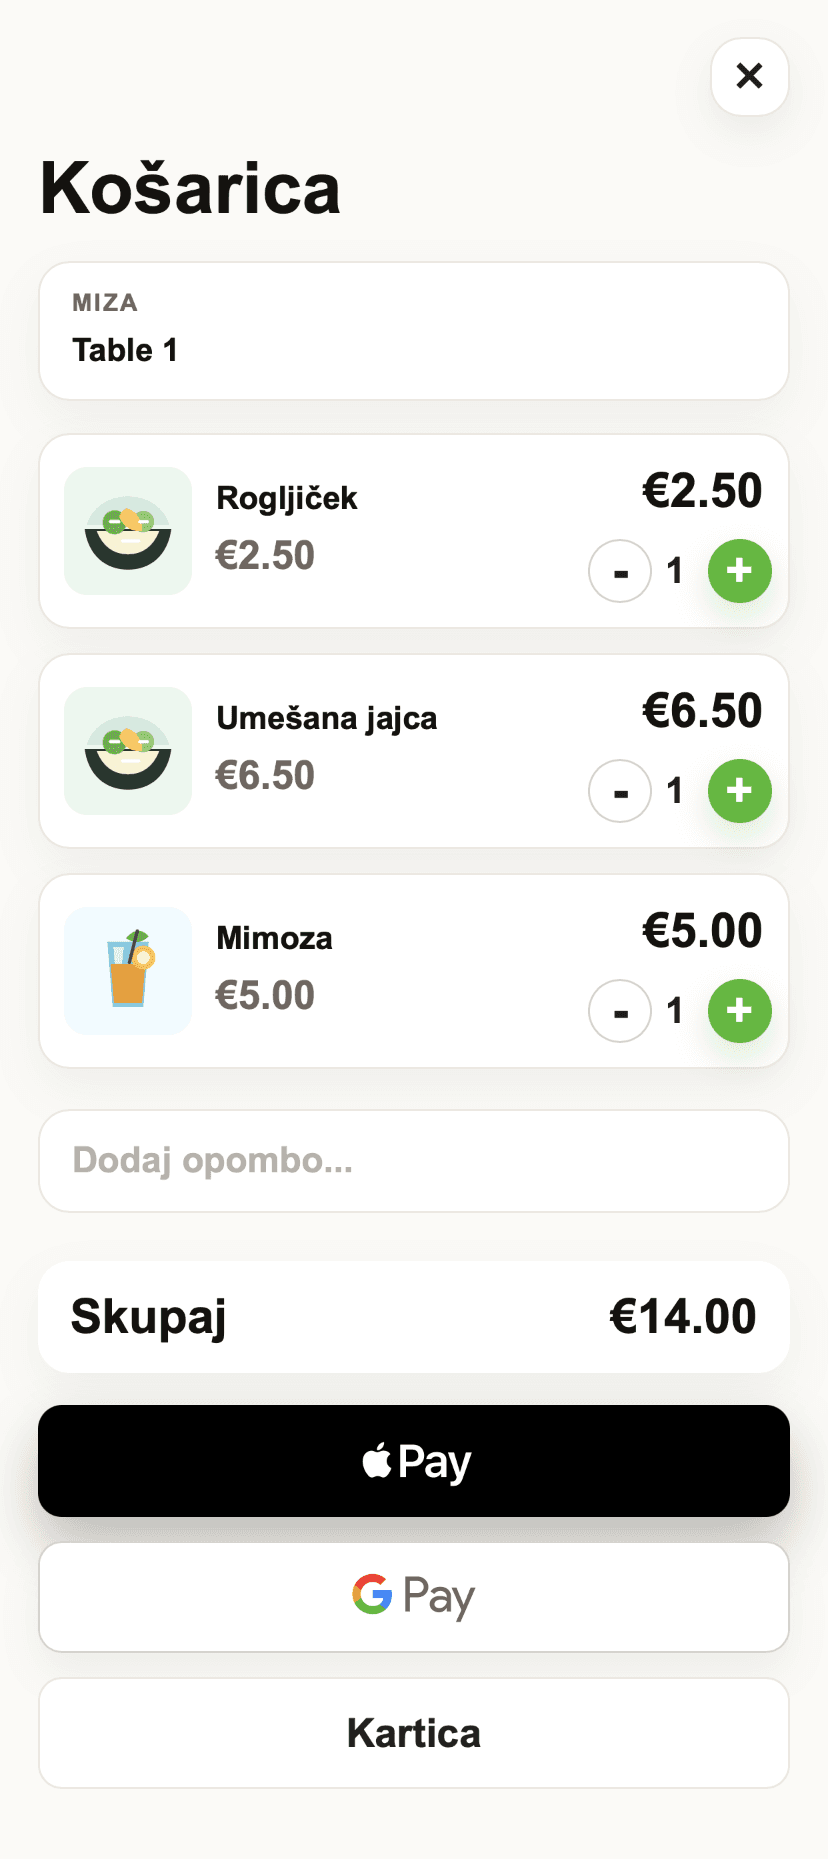Tap the Skupaj total row

(x=414, y=1317)
